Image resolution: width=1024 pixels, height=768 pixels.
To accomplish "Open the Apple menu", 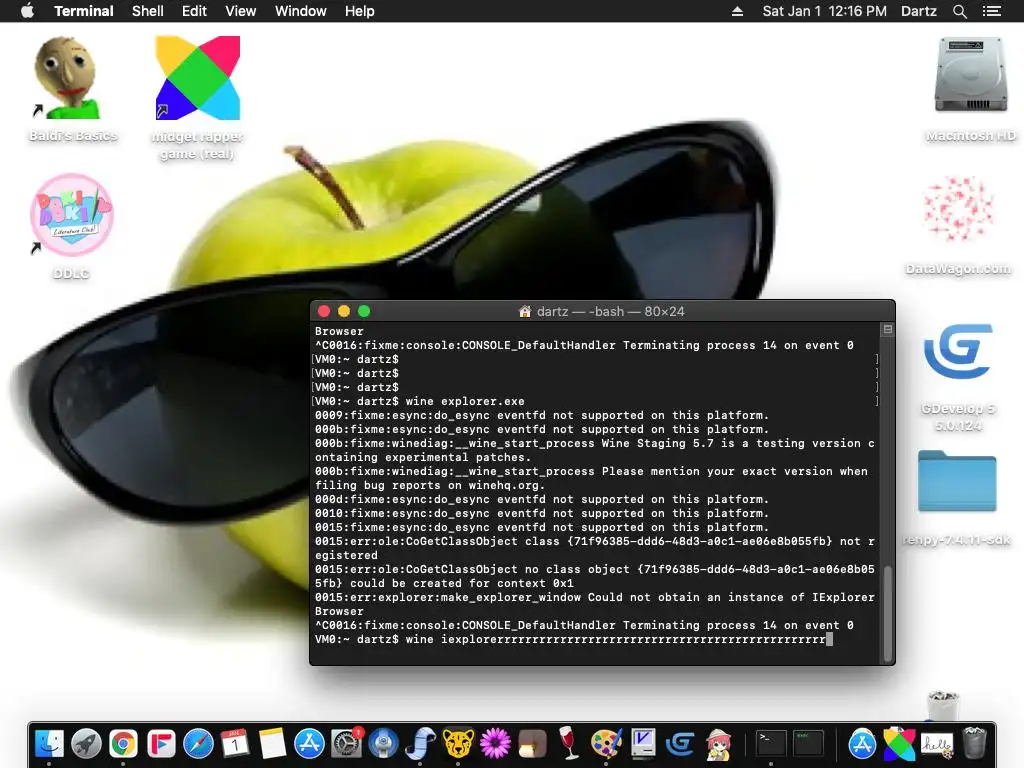I will 27,11.
